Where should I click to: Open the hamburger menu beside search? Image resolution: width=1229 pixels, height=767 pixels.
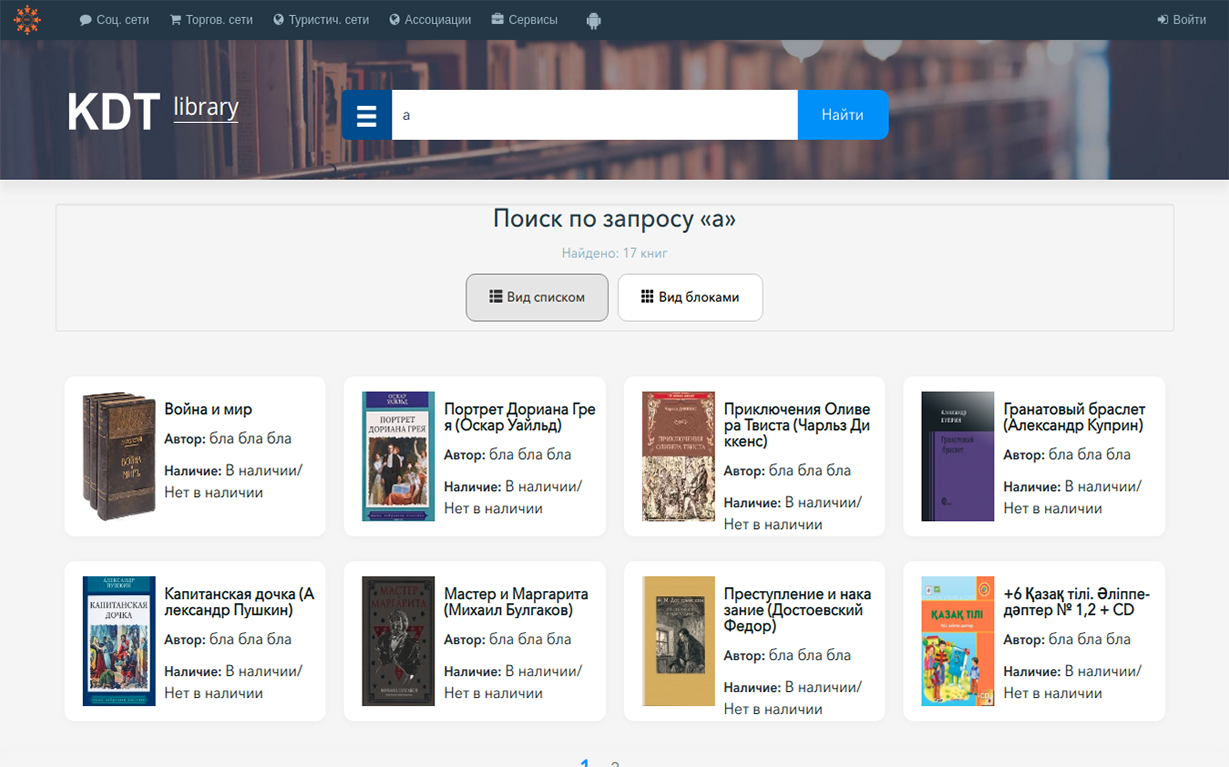(367, 115)
